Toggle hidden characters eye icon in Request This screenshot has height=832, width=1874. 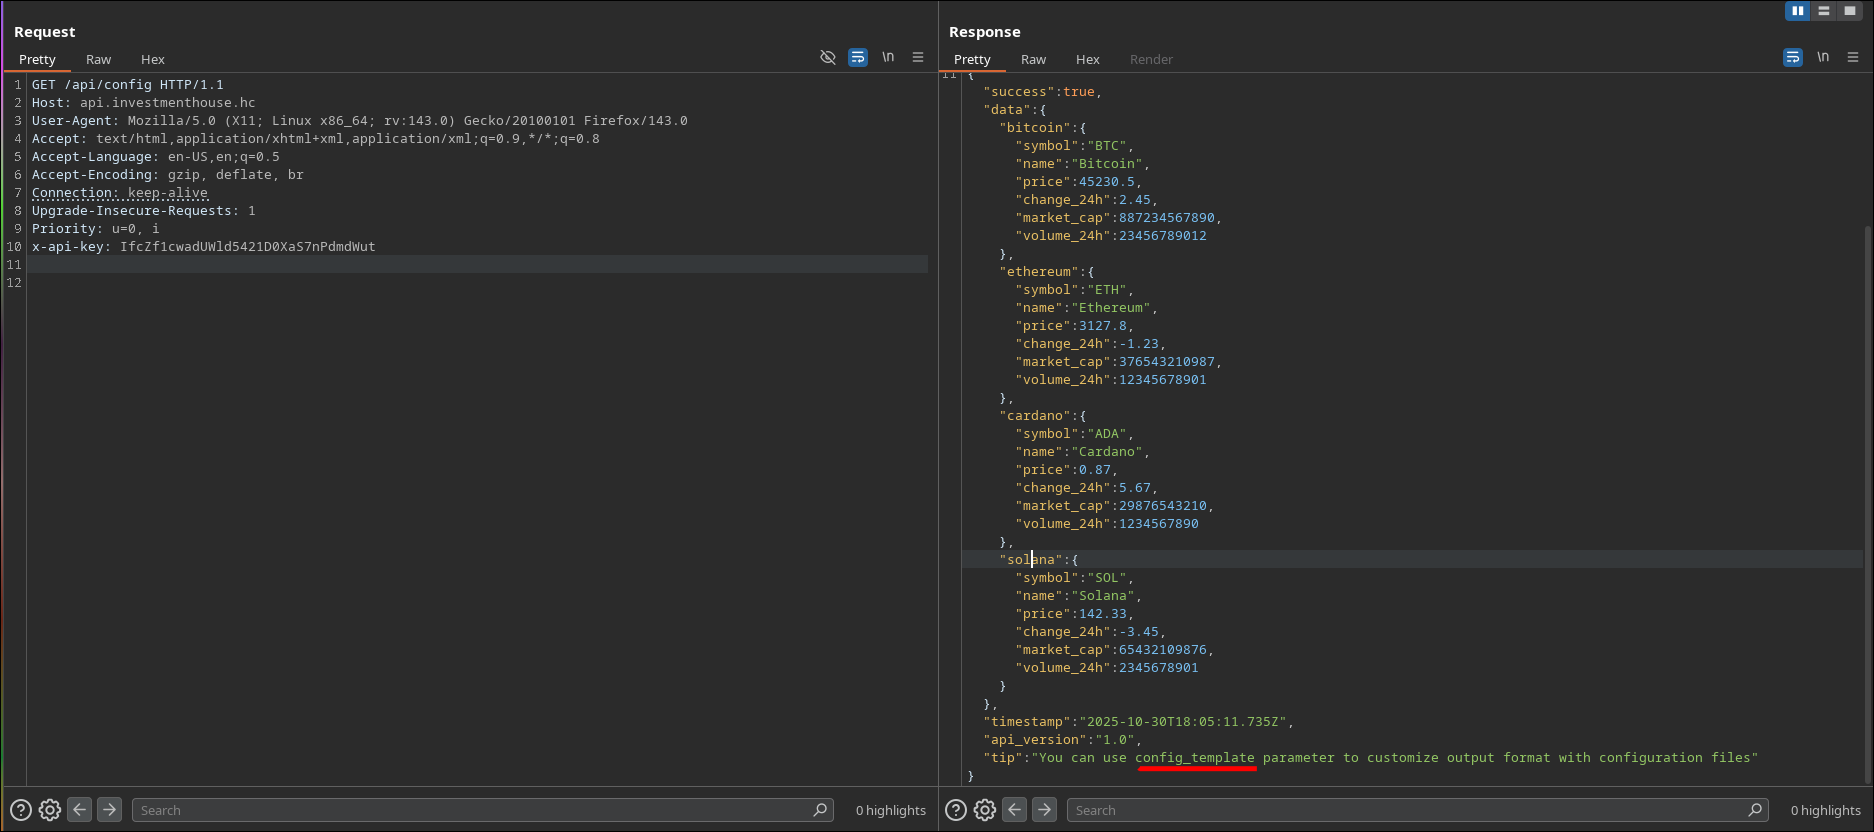(828, 58)
